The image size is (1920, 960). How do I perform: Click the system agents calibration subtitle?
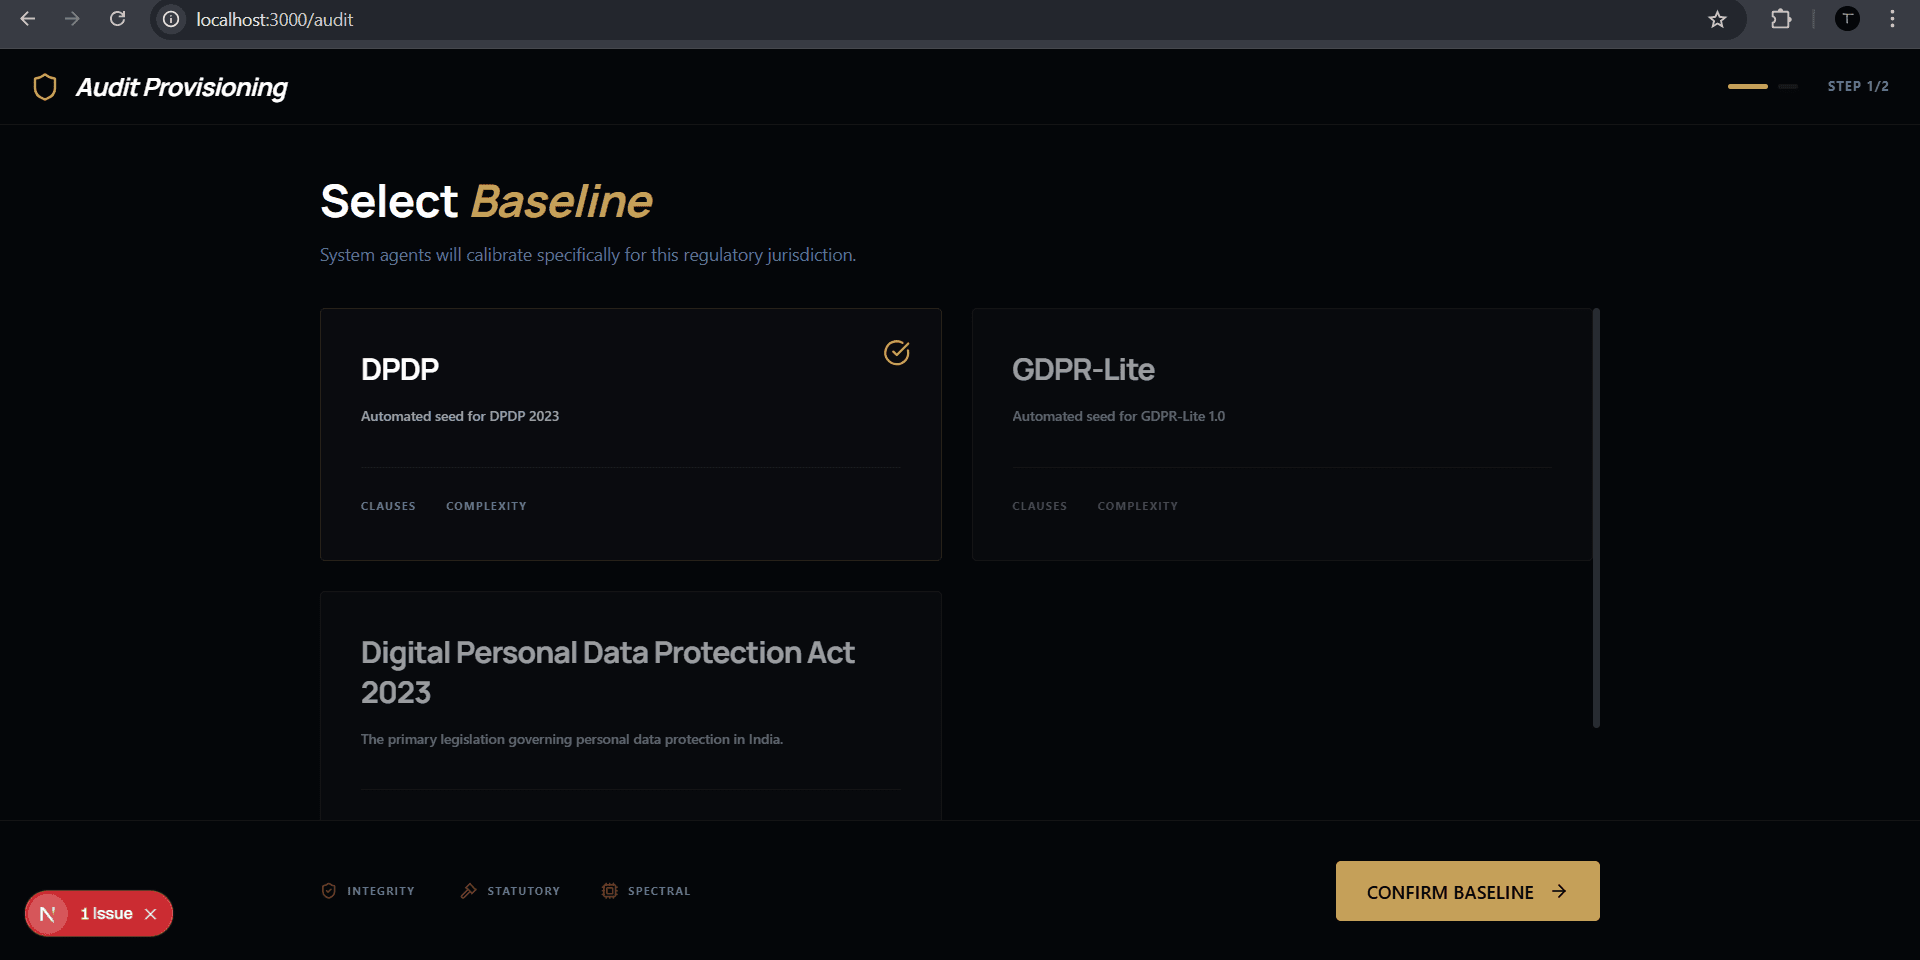pyautogui.click(x=588, y=255)
